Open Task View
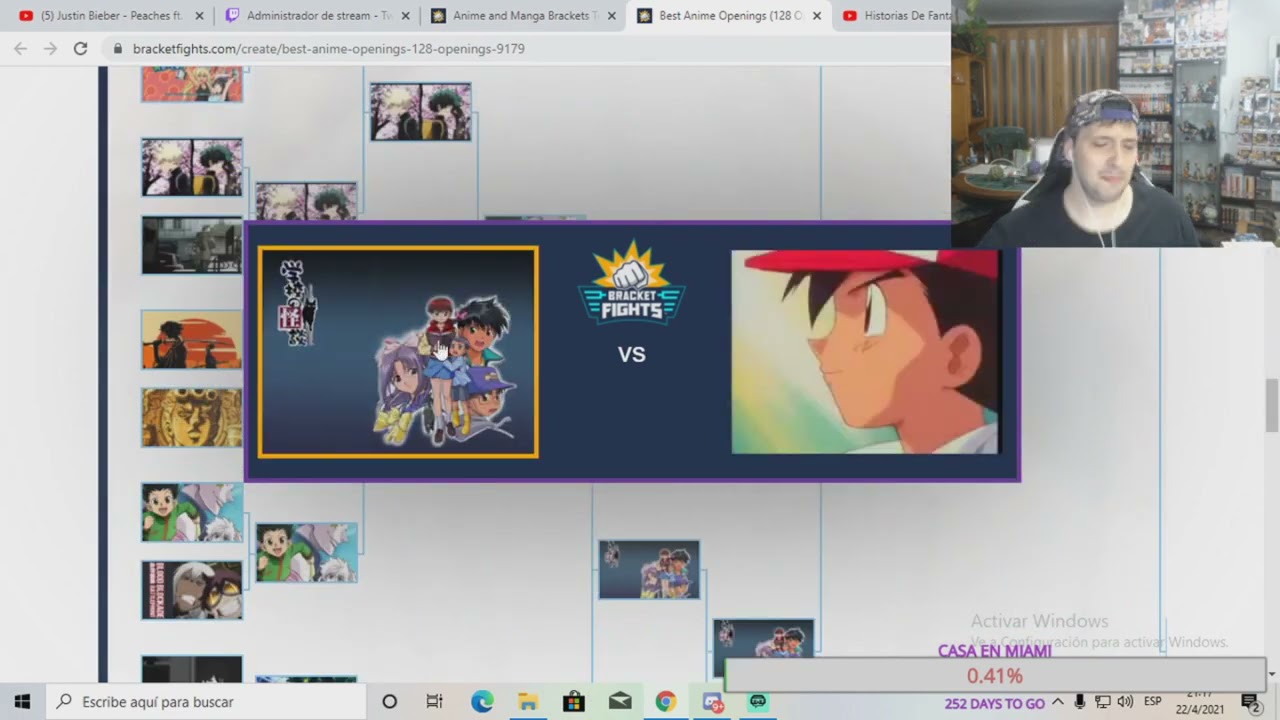1280x720 pixels. click(434, 702)
